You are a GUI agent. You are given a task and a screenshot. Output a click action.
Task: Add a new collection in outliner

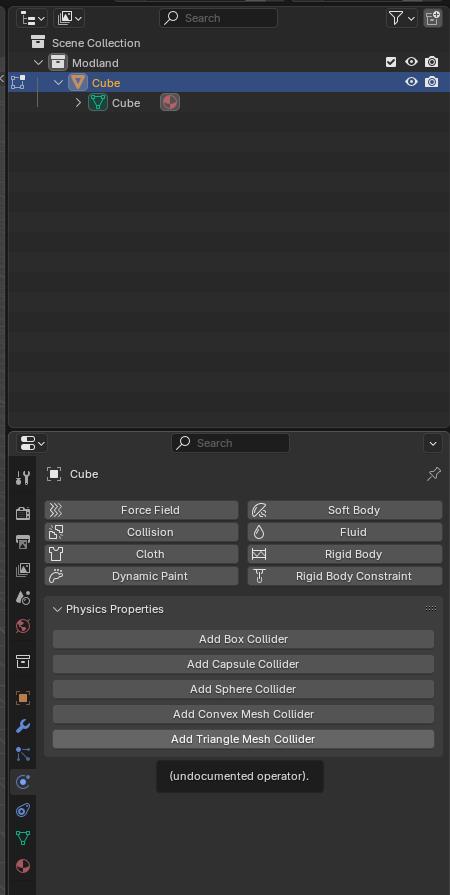pyautogui.click(x=432, y=18)
